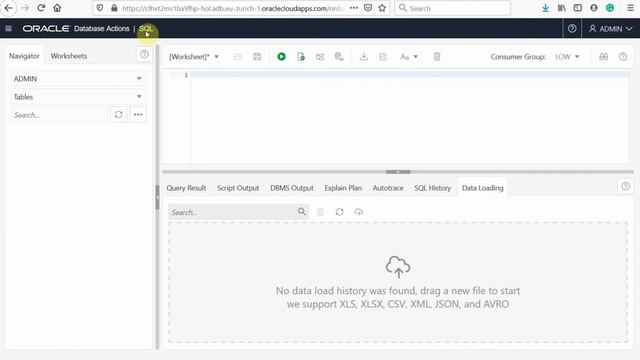Click Data Loading search magnifier icon
640x360 pixels.
302,211
